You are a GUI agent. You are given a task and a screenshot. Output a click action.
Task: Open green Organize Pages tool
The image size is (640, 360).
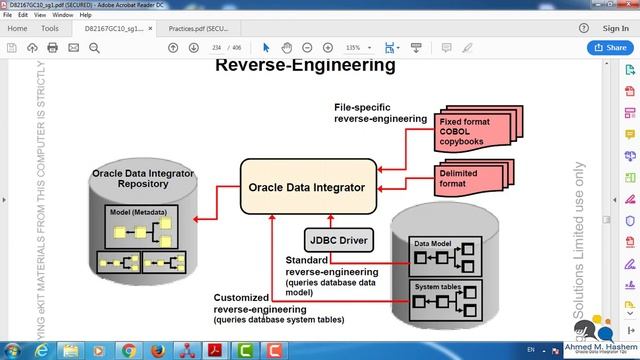point(630,178)
